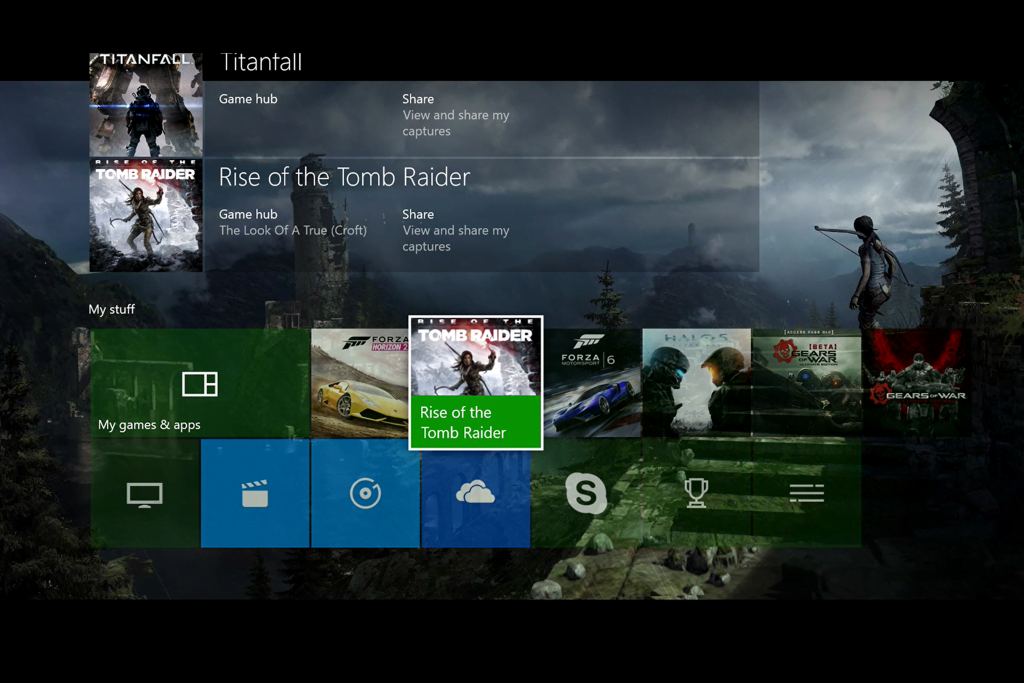
Task: Click the My games & apps window icon
Action: pyautogui.click(x=200, y=384)
